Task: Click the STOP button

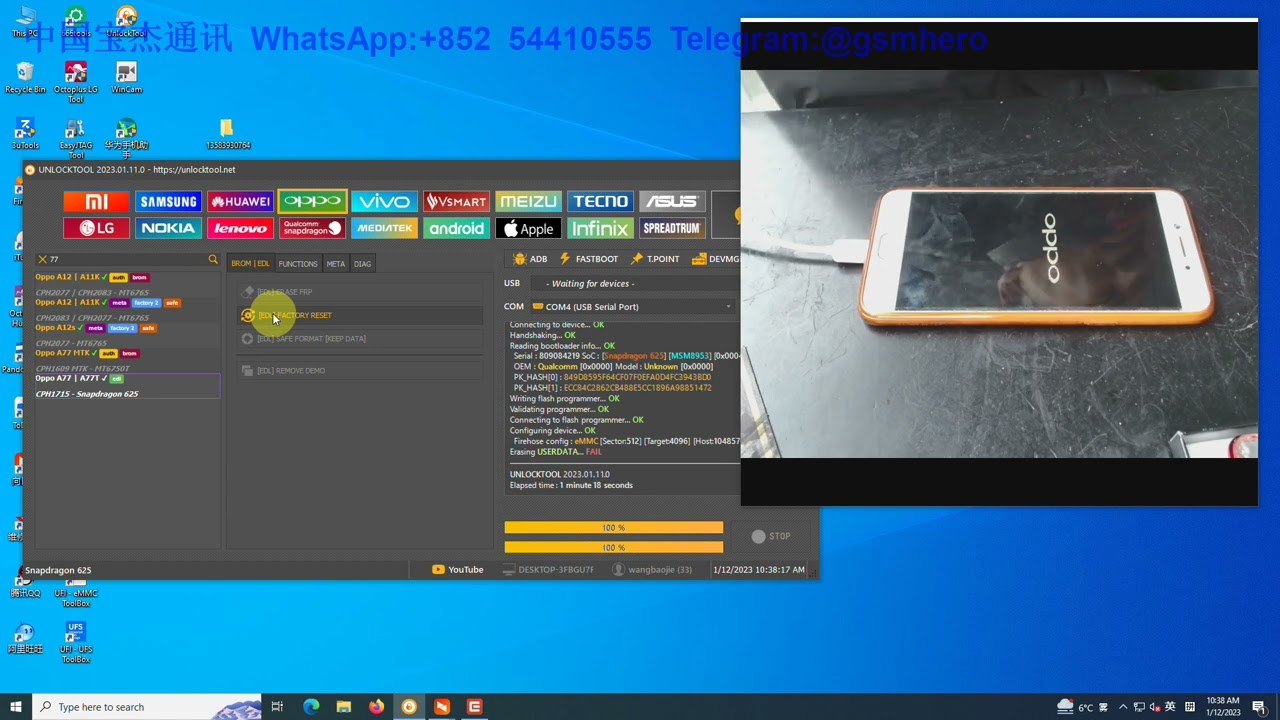Action: 771,536
